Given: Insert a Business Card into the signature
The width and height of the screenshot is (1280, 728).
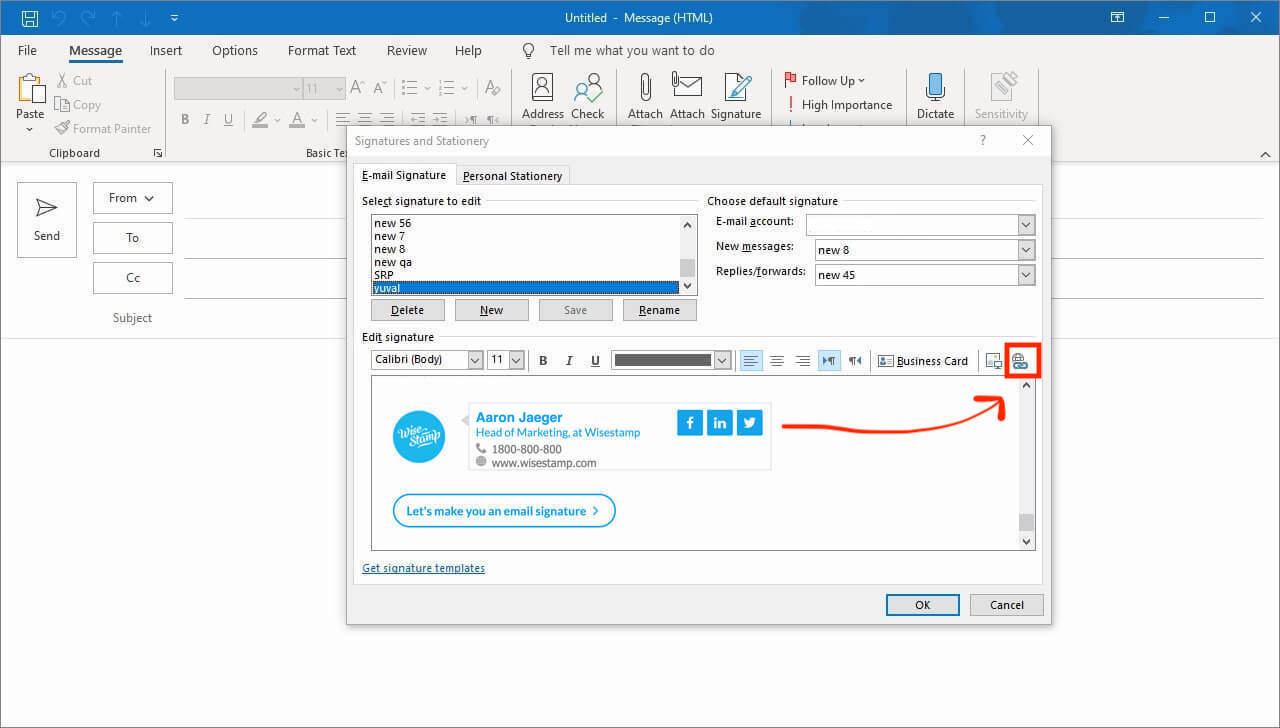Looking at the screenshot, I should [922, 360].
